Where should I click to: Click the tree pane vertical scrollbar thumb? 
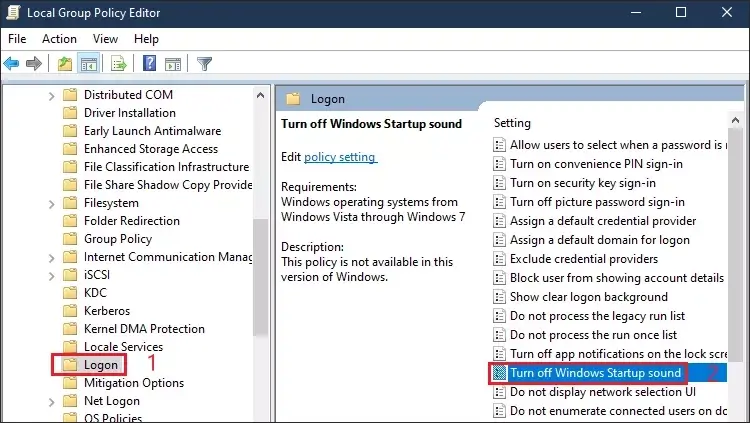pos(261,278)
